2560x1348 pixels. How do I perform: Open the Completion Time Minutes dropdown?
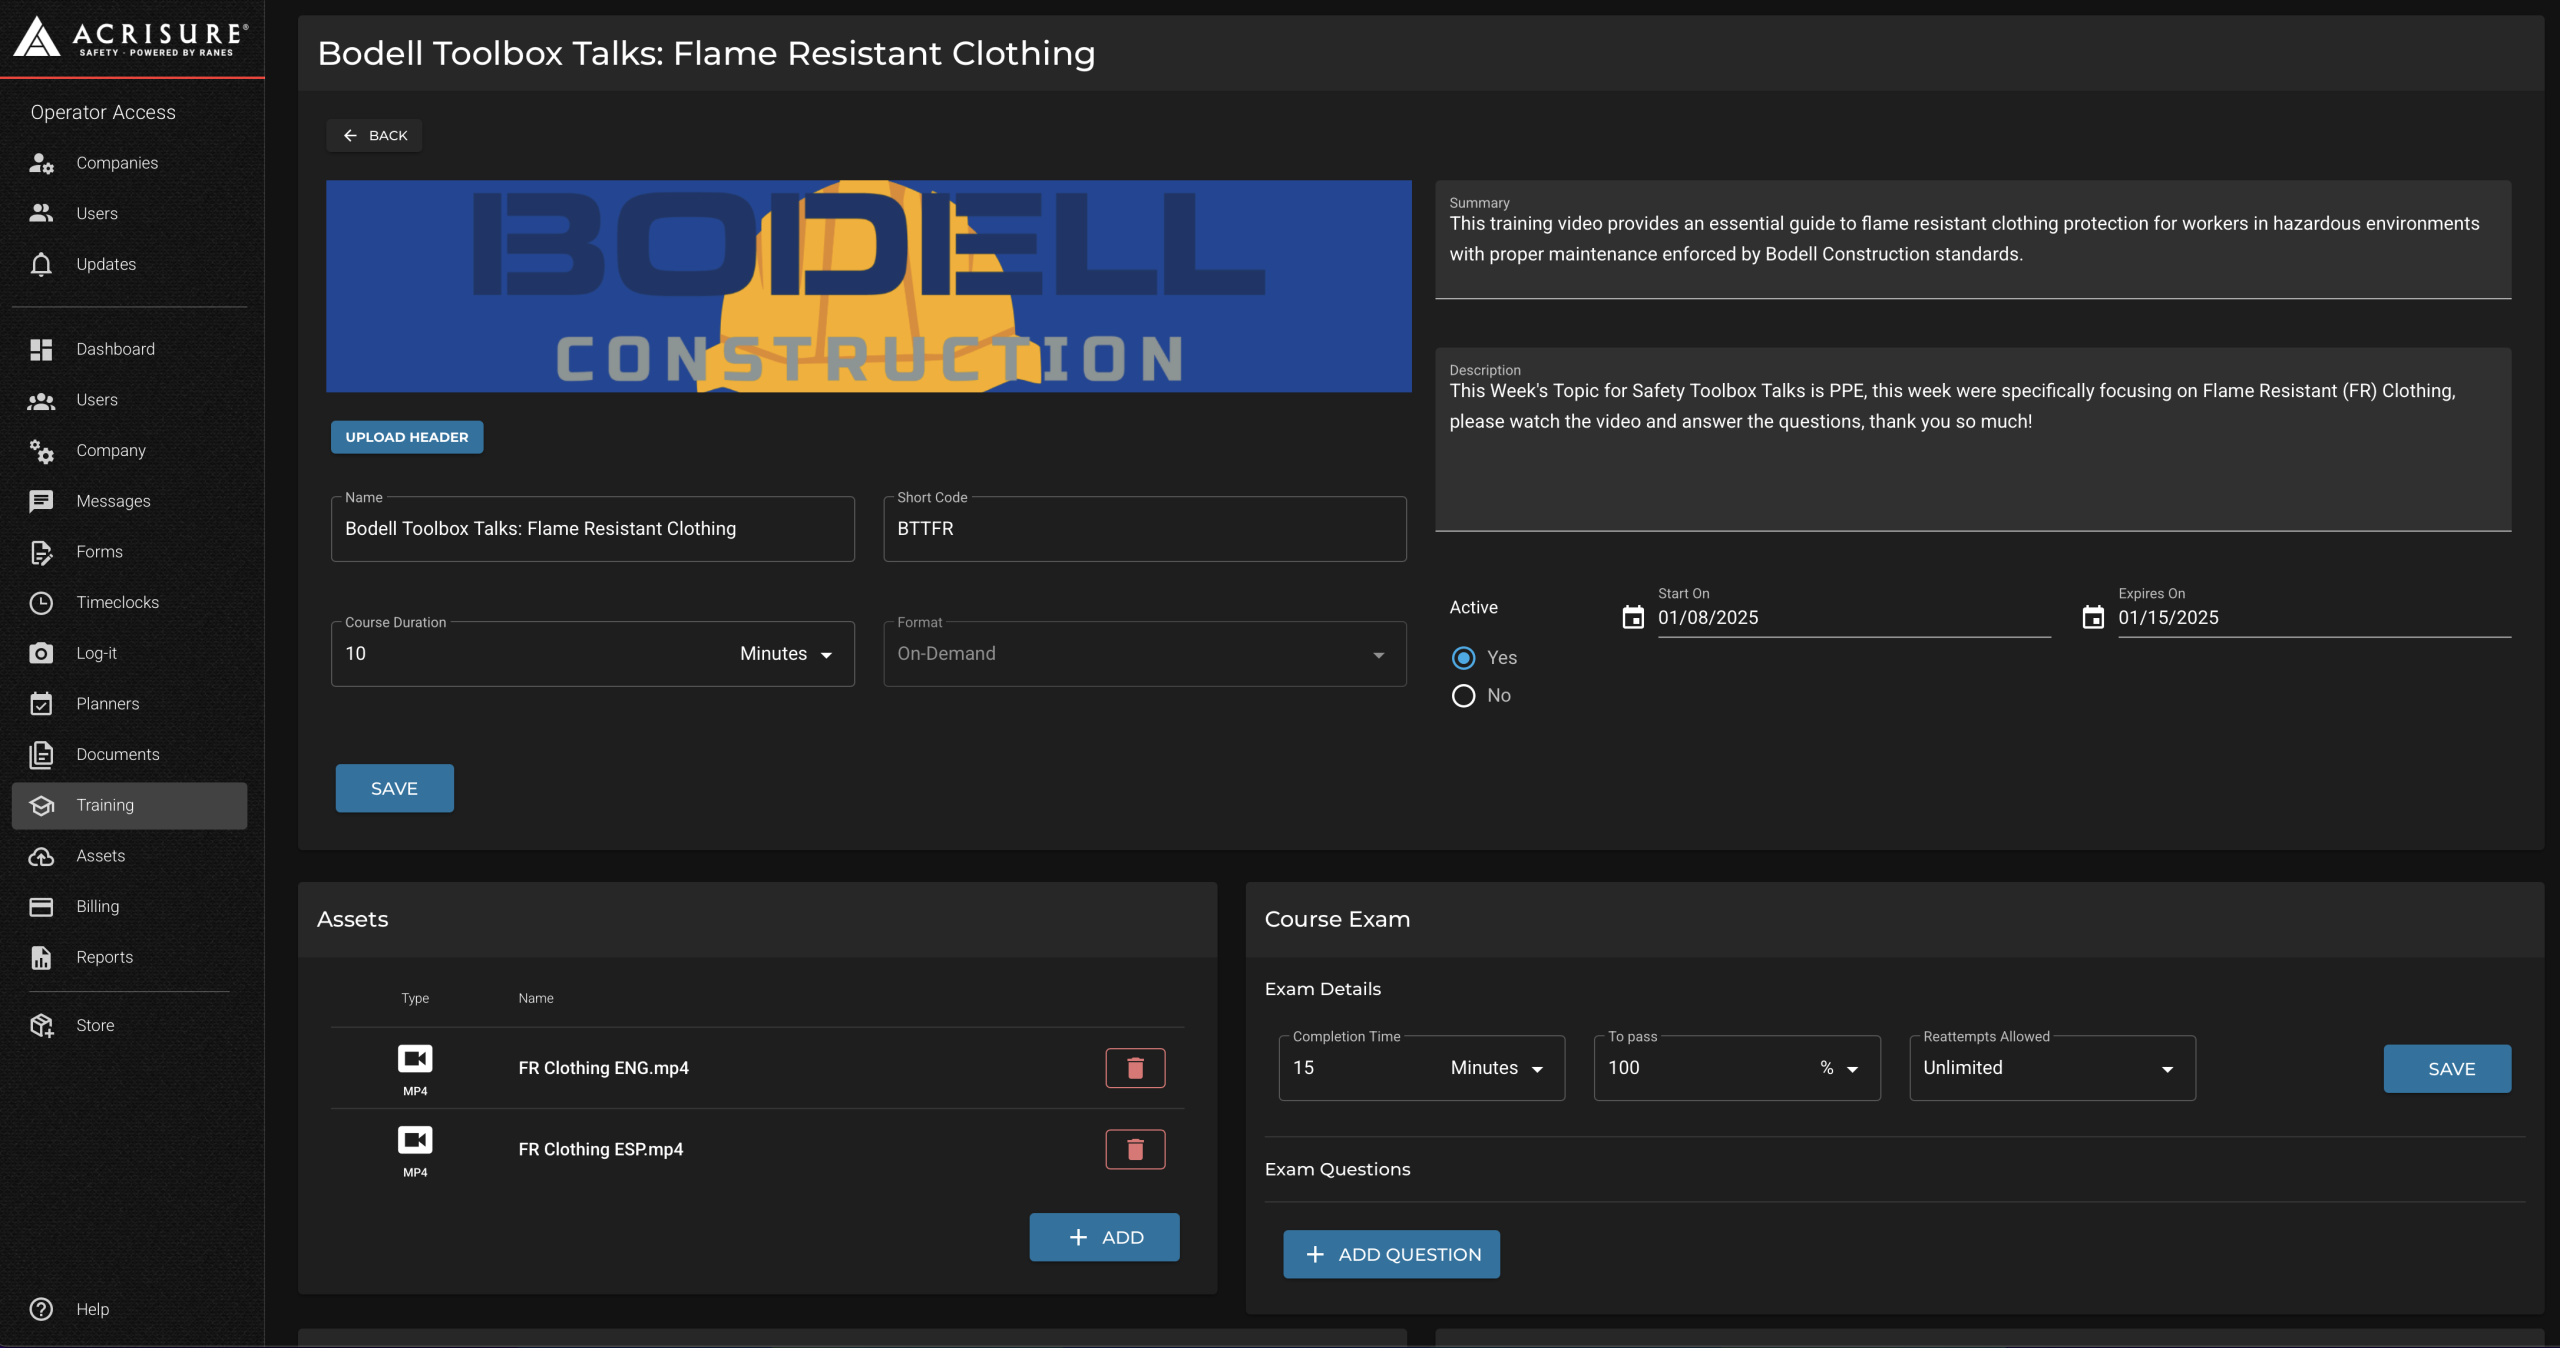click(x=1497, y=1068)
